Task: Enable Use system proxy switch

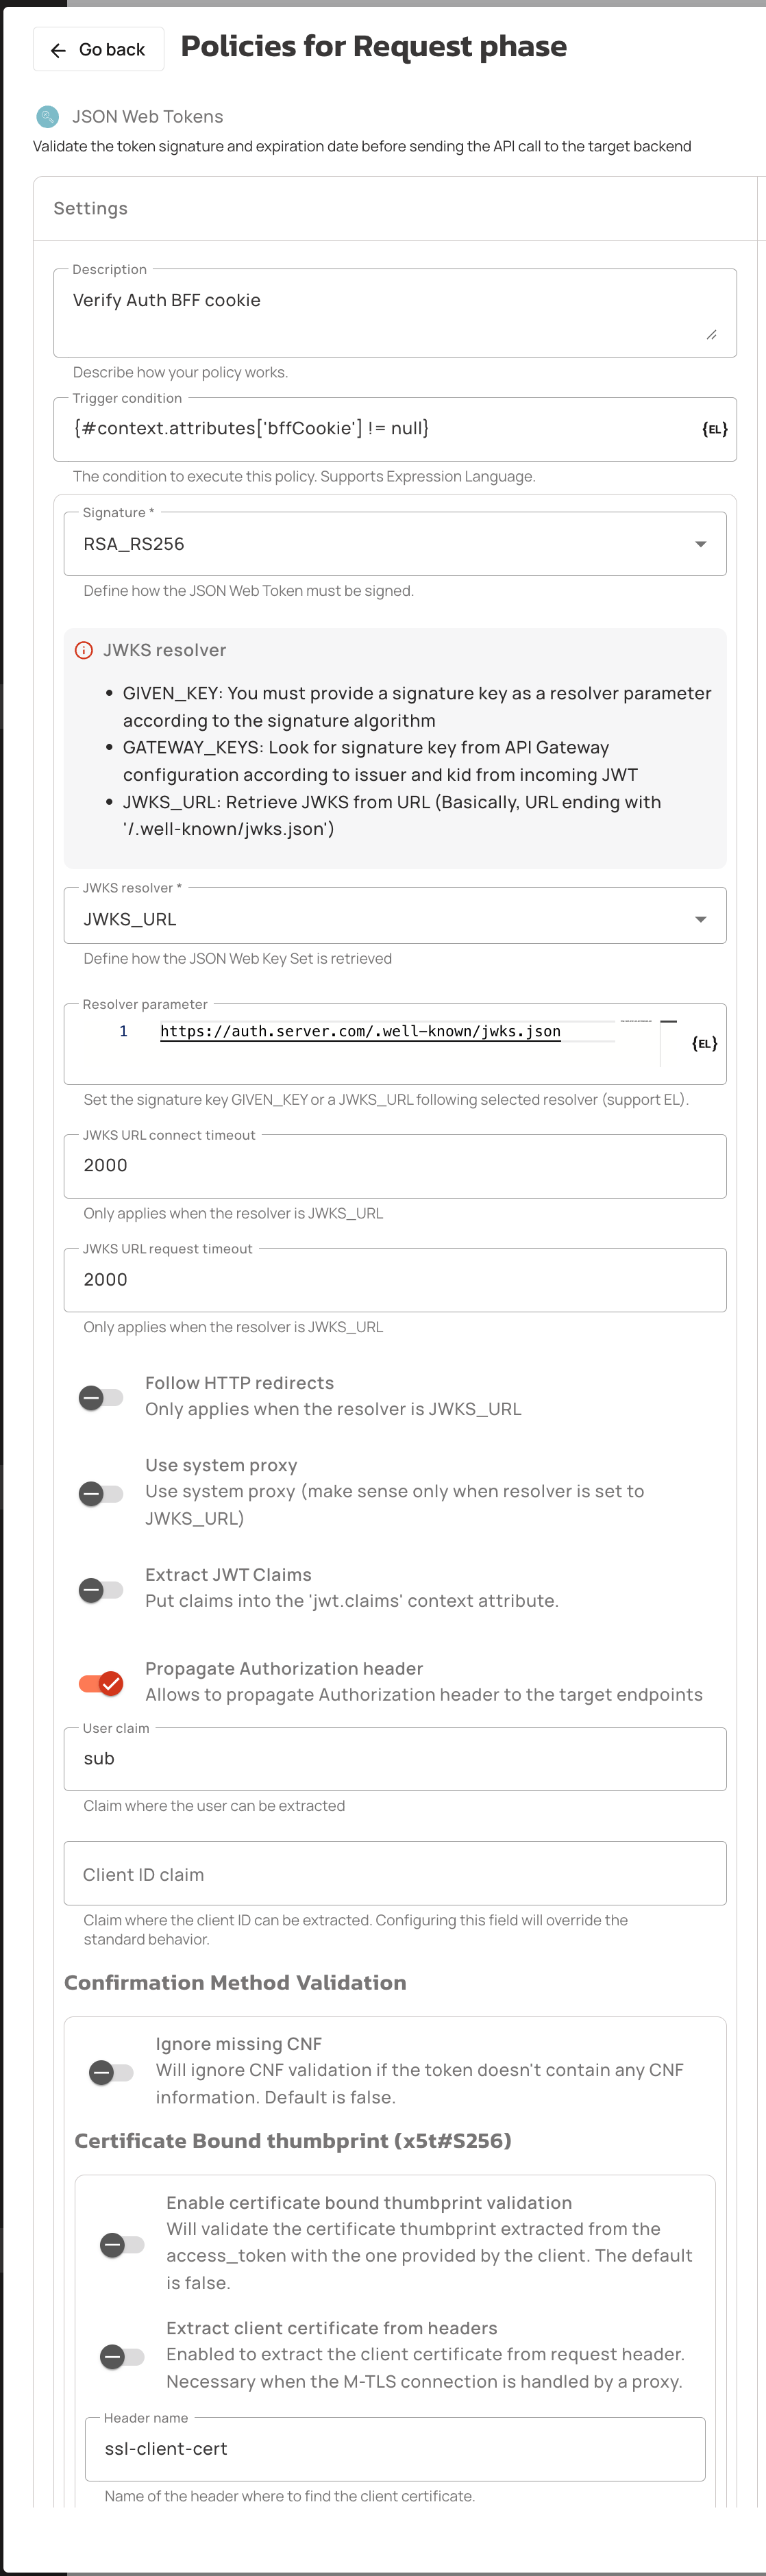Action: tap(101, 1493)
